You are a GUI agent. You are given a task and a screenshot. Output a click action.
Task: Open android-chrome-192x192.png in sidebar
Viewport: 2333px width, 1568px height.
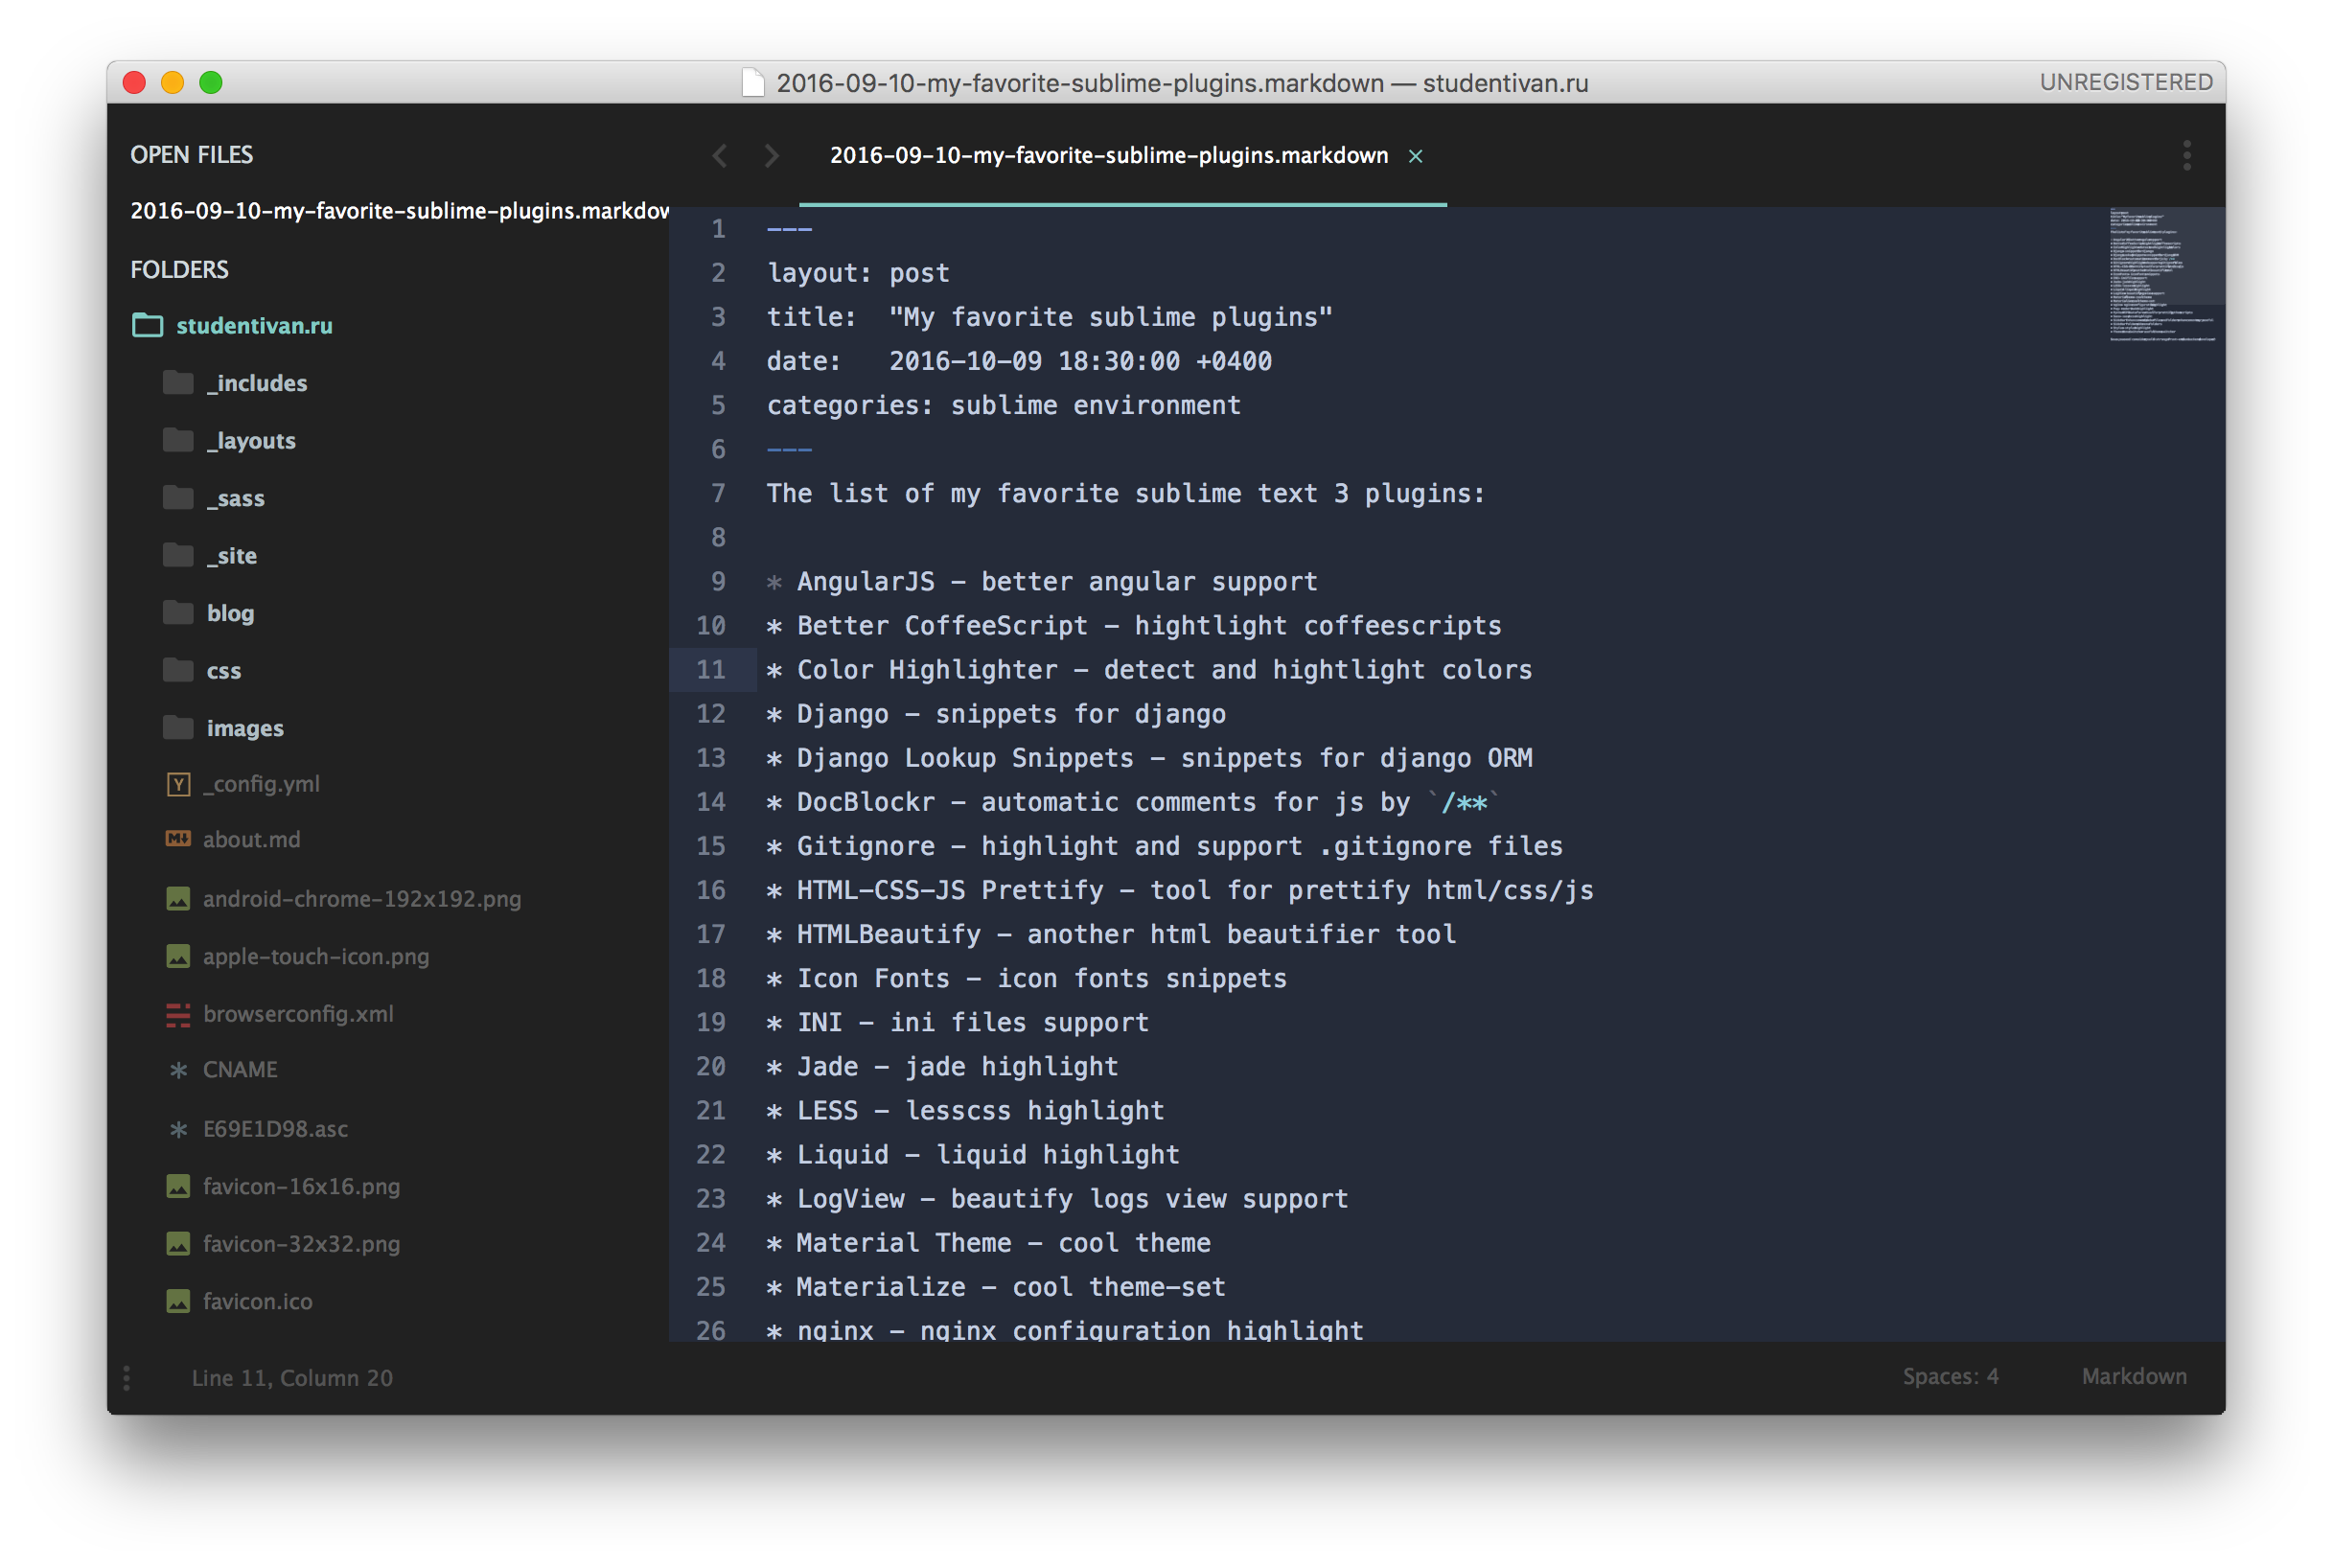362,899
